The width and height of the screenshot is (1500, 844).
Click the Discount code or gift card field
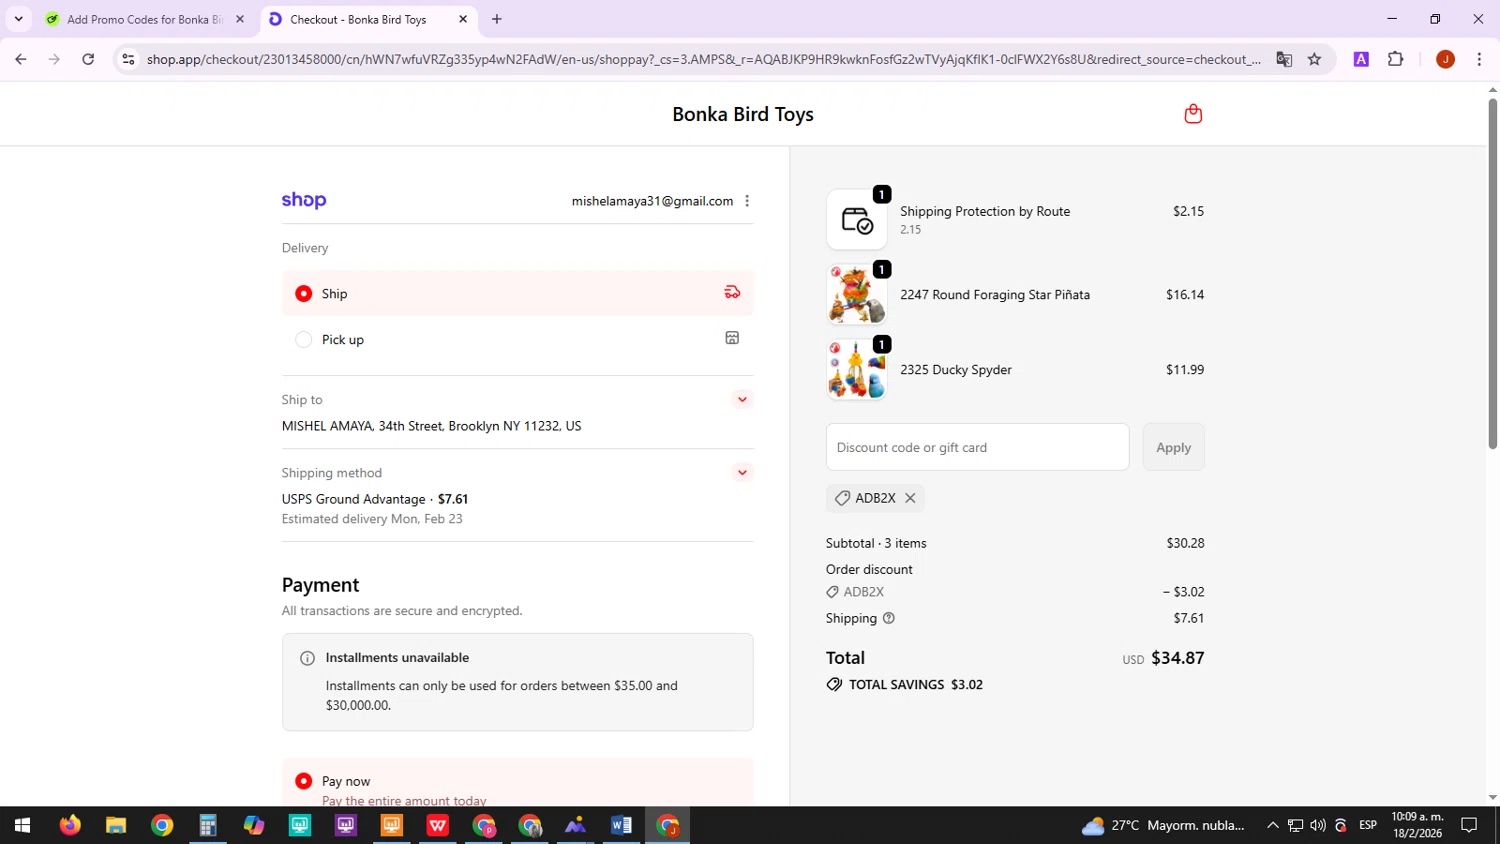click(977, 447)
